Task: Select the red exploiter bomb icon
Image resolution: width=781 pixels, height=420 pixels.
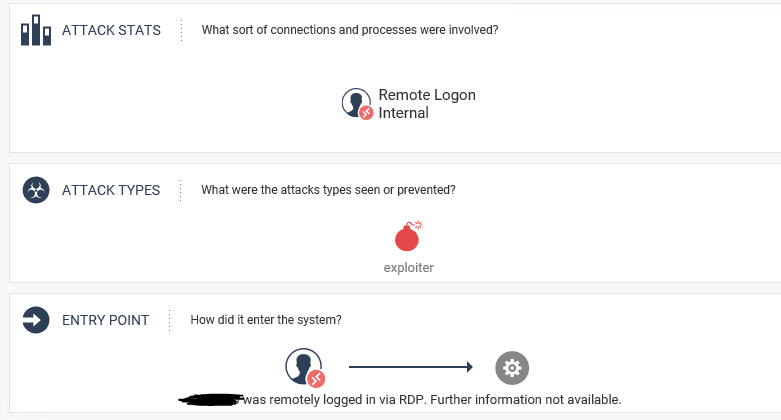Action: pyautogui.click(x=408, y=236)
